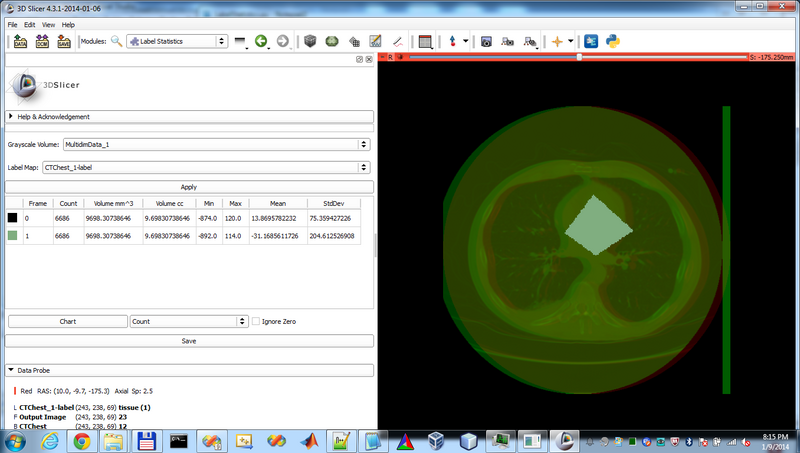The width and height of the screenshot is (800, 453).
Task: Click the Load Data toolbar icon
Action: coord(20,41)
